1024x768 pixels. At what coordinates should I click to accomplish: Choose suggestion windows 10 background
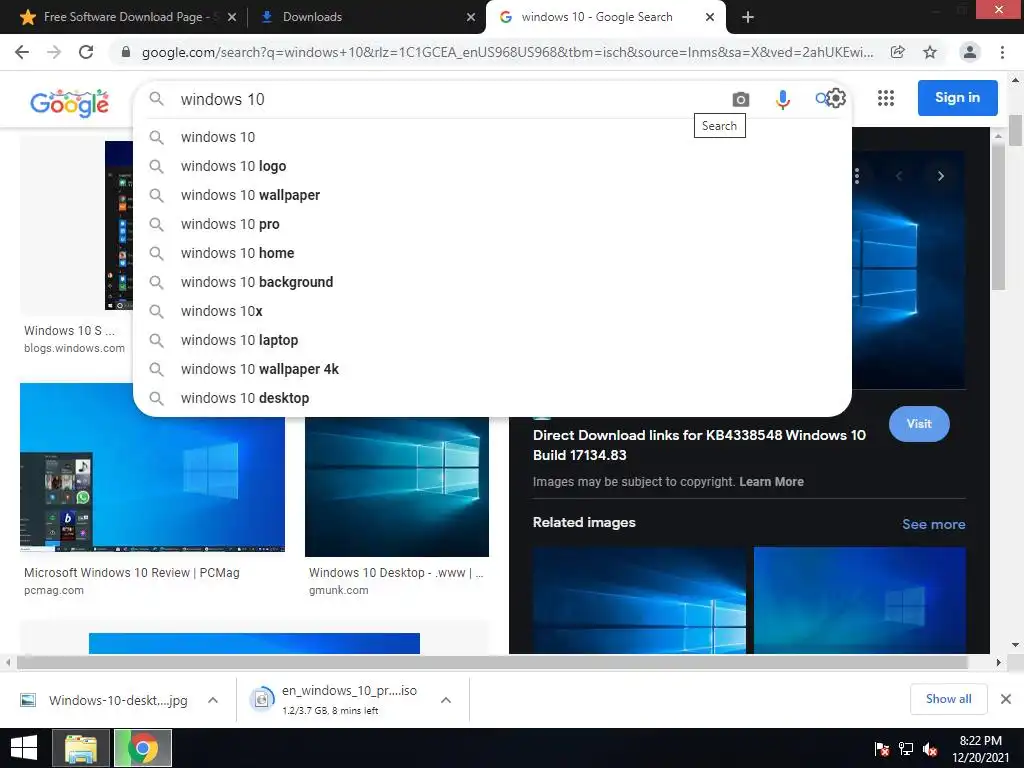pos(492,282)
